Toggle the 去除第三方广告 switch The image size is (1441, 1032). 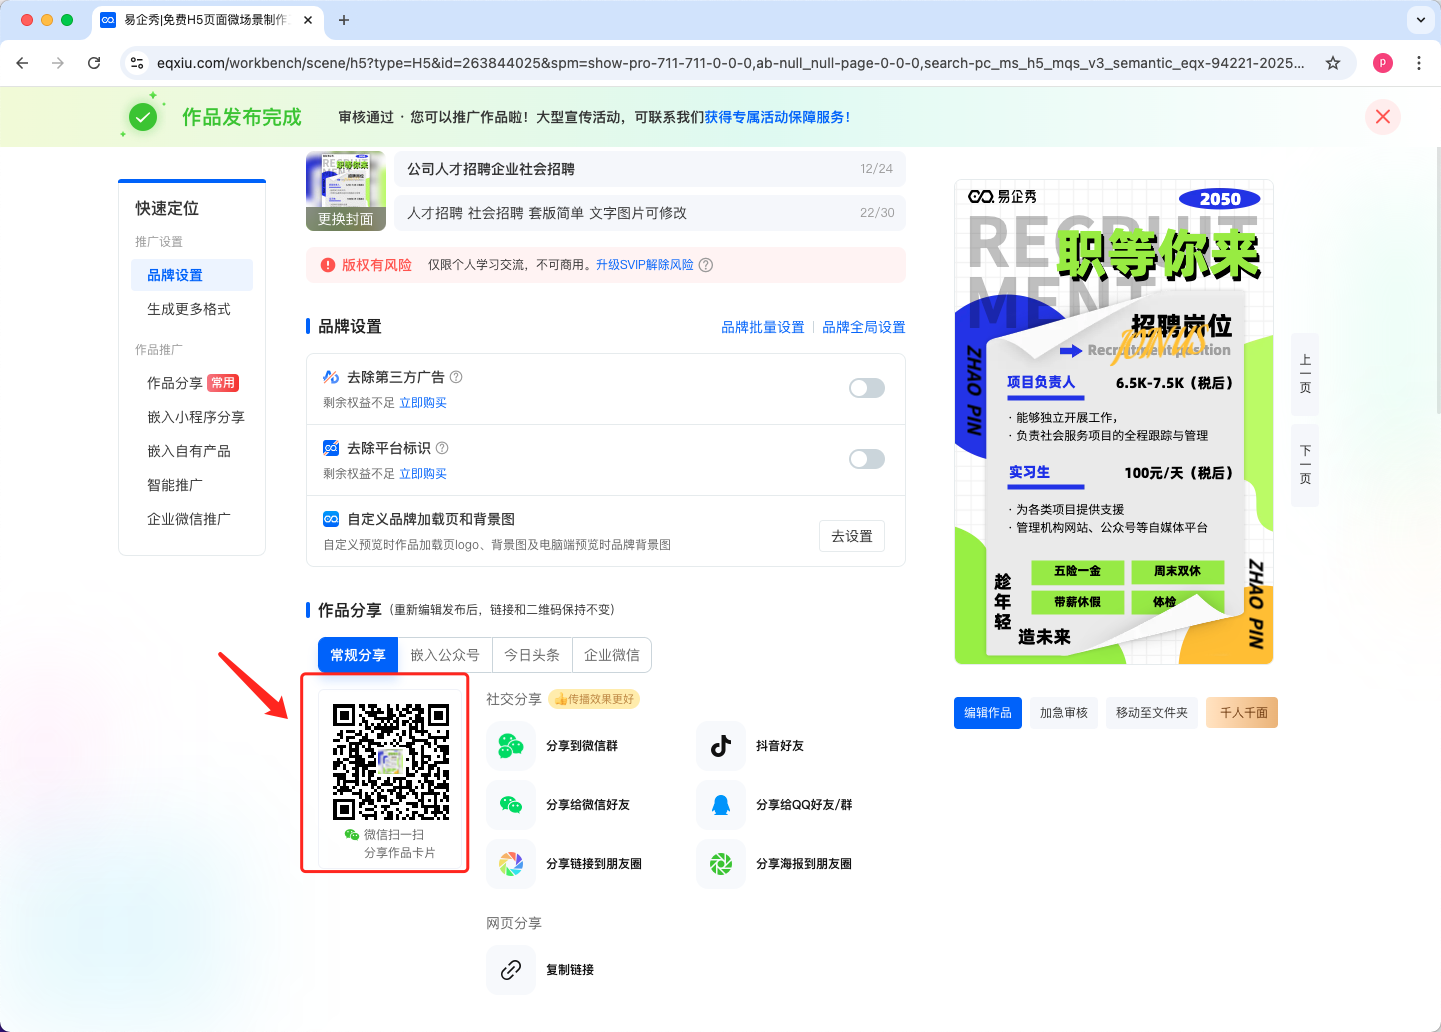tap(866, 388)
